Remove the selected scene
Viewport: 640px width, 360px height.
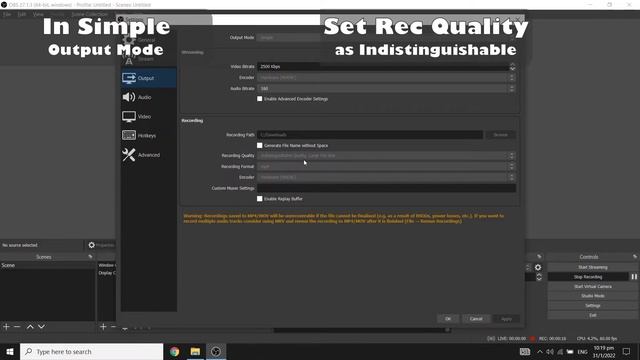click(17, 327)
